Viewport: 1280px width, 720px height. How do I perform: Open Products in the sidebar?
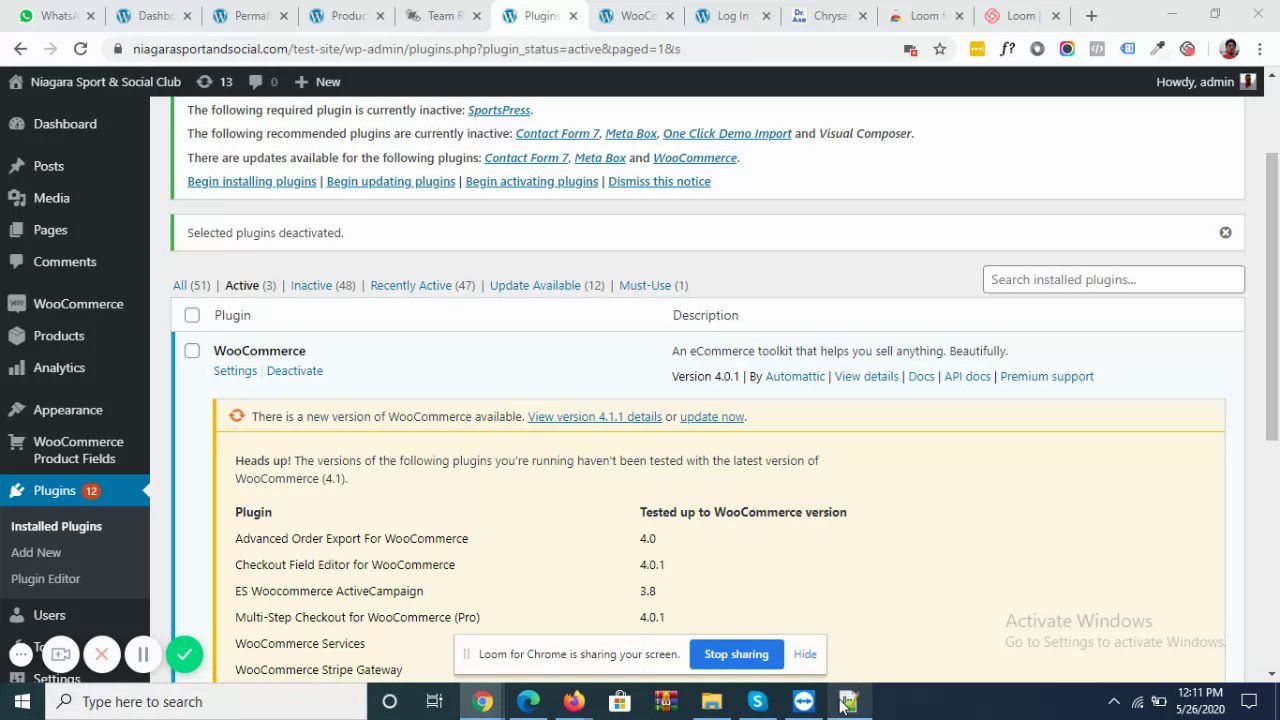click(x=58, y=336)
